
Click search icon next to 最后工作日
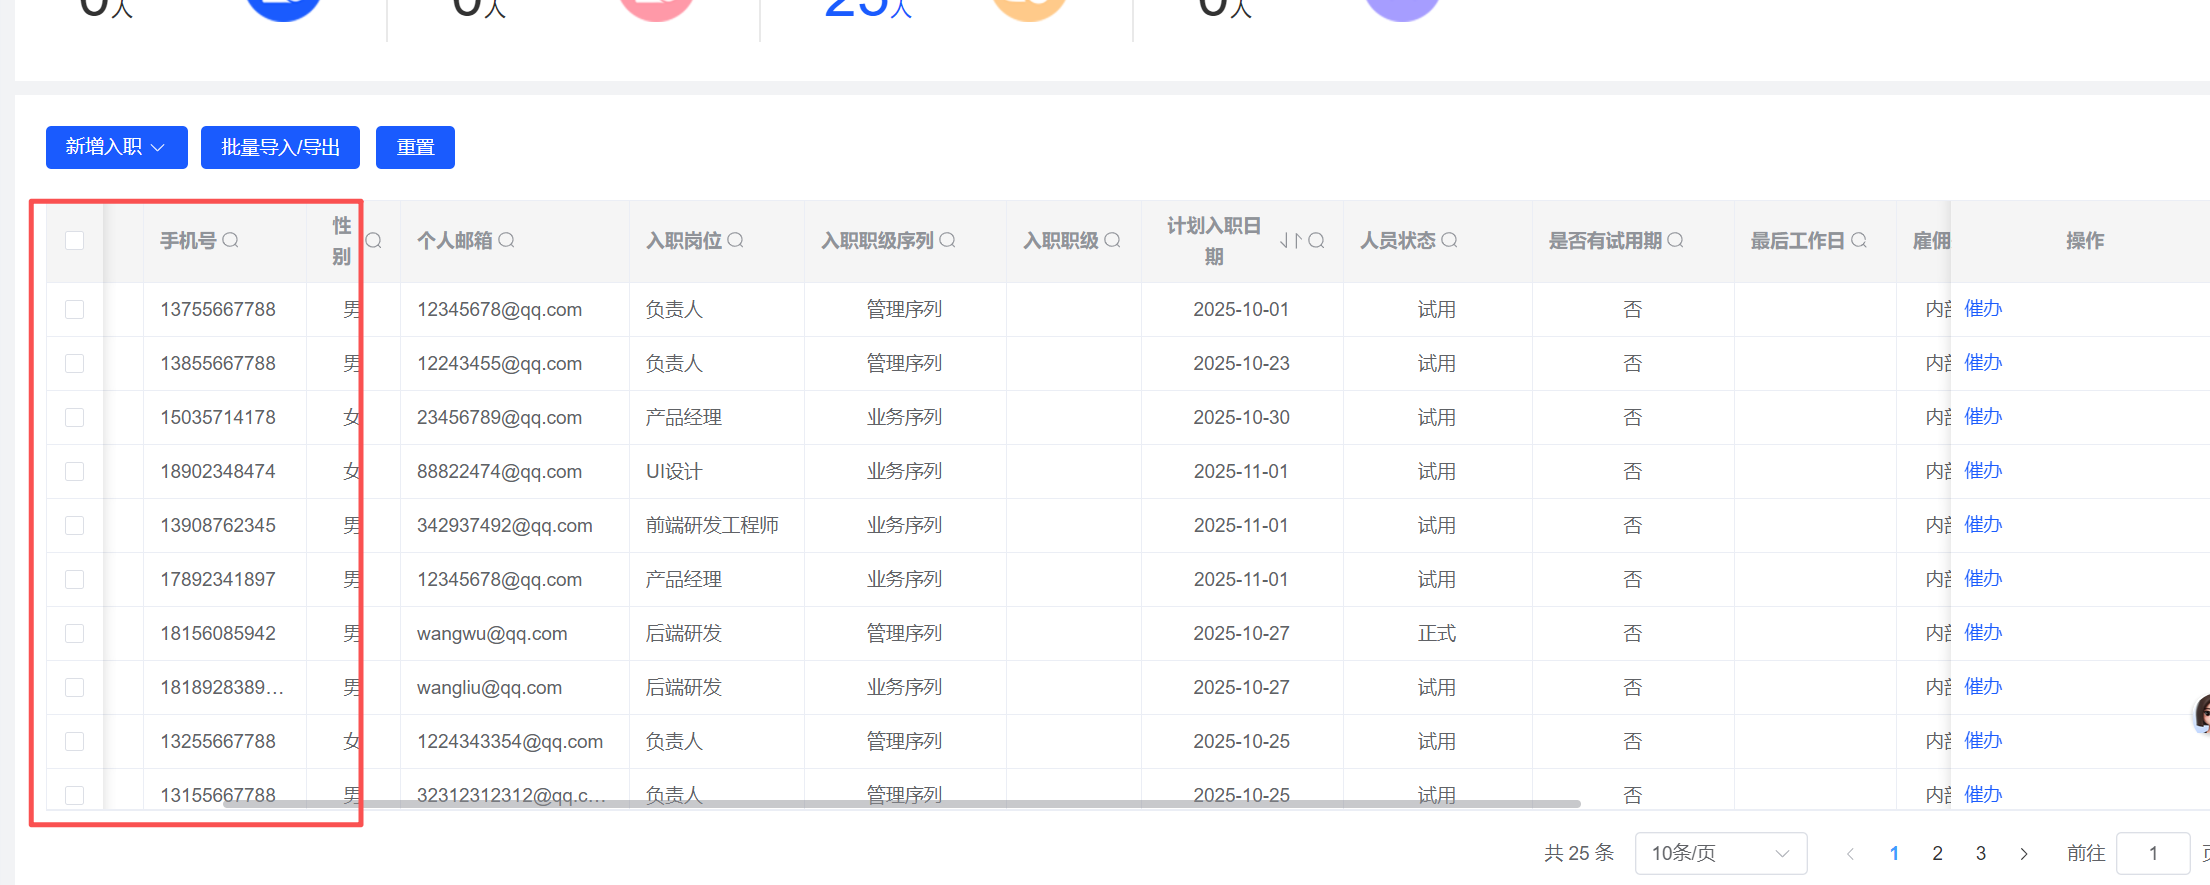coord(1859,240)
